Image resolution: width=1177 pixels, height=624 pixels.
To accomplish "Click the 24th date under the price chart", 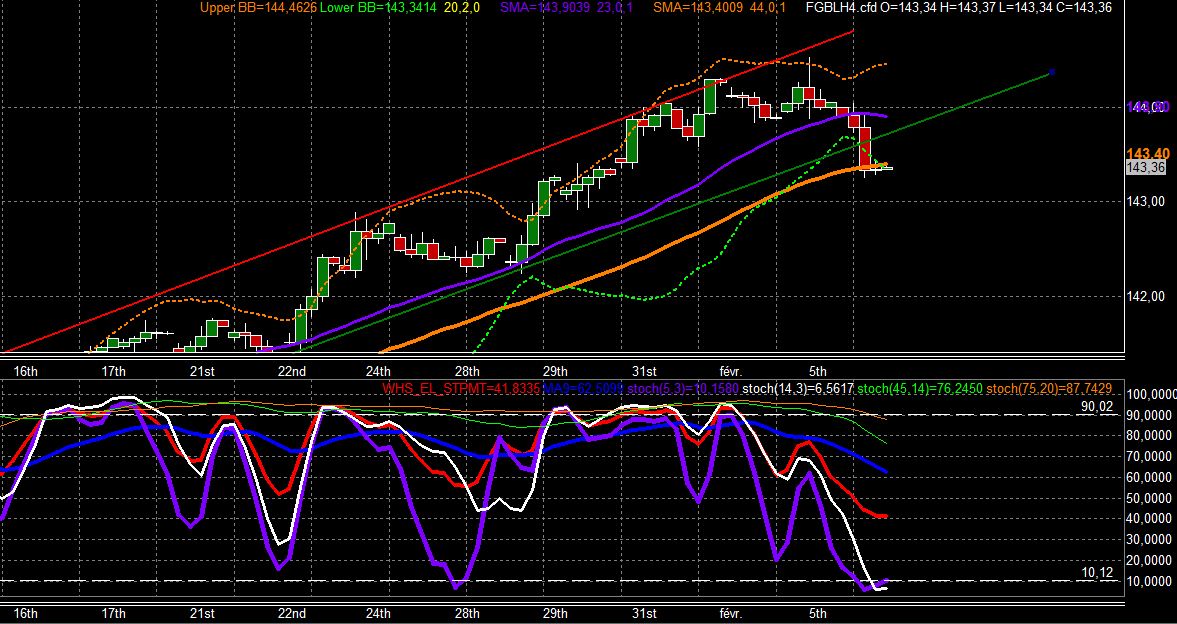I will 378,371.
